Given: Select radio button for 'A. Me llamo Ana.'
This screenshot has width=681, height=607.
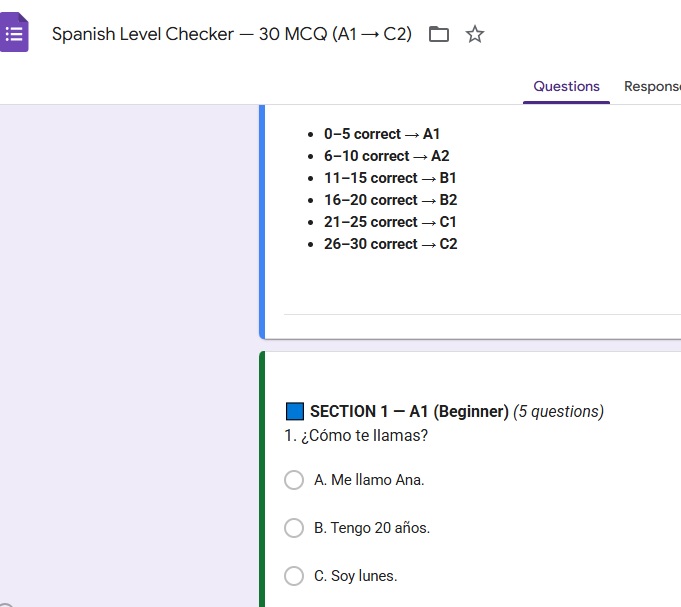Looking at the screenshot, I should 294,480.
